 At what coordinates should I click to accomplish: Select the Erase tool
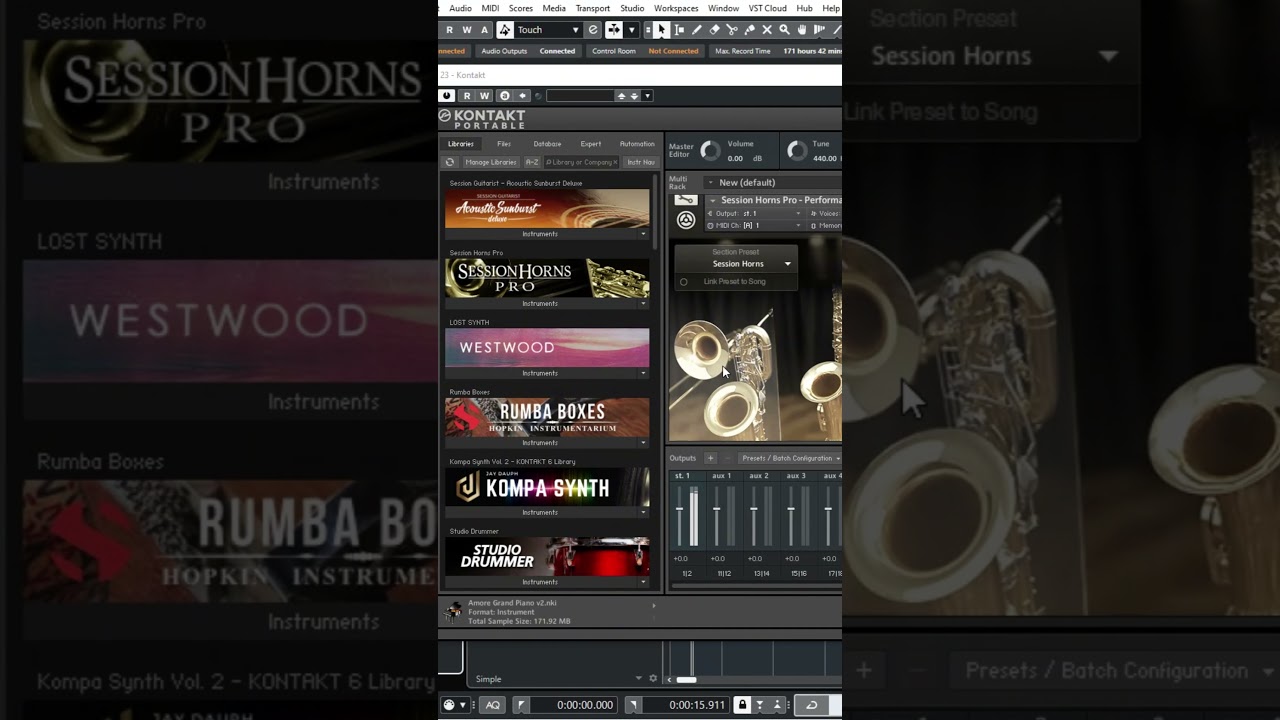point(714,30)
